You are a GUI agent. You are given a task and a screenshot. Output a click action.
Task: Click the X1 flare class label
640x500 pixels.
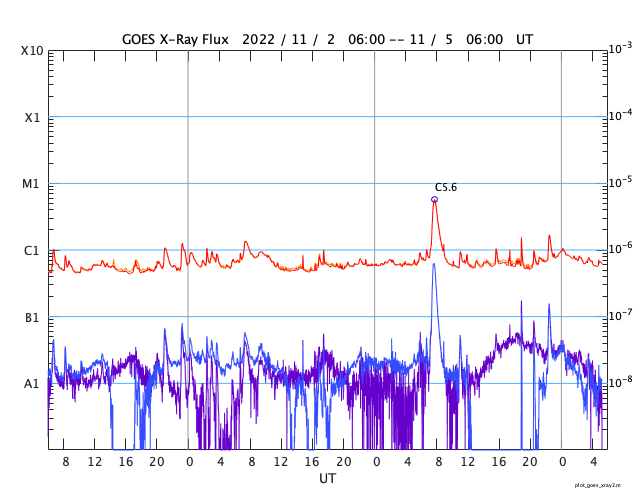coord(33,118)
